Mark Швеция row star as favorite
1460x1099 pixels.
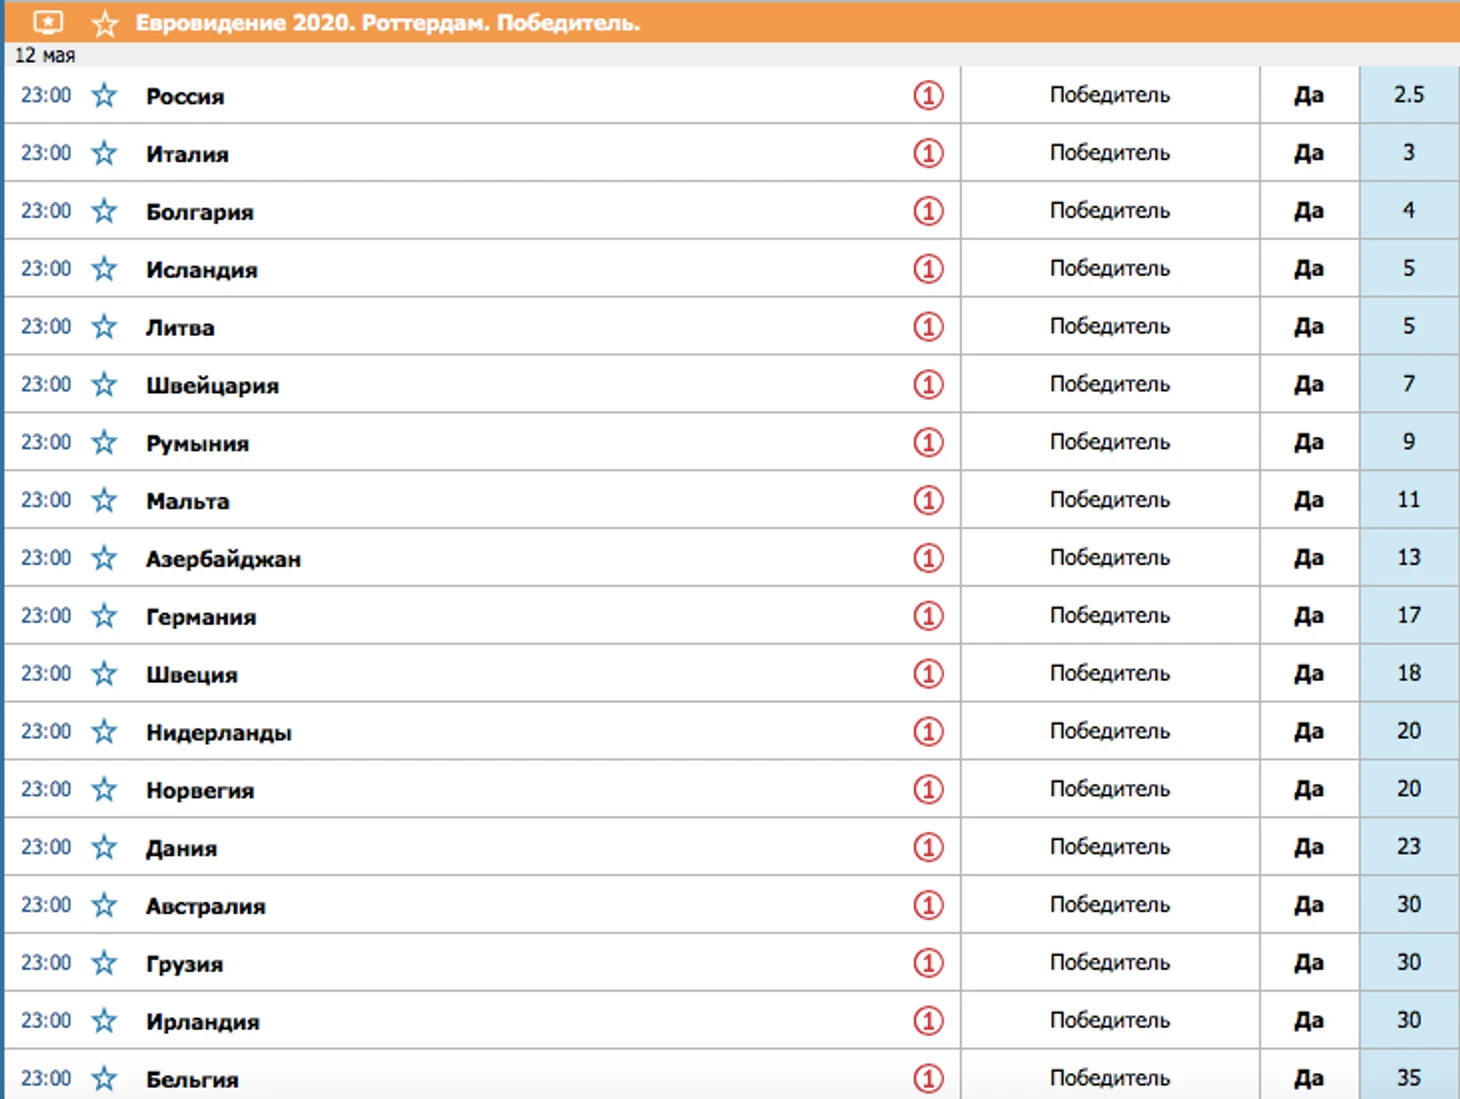104,674
